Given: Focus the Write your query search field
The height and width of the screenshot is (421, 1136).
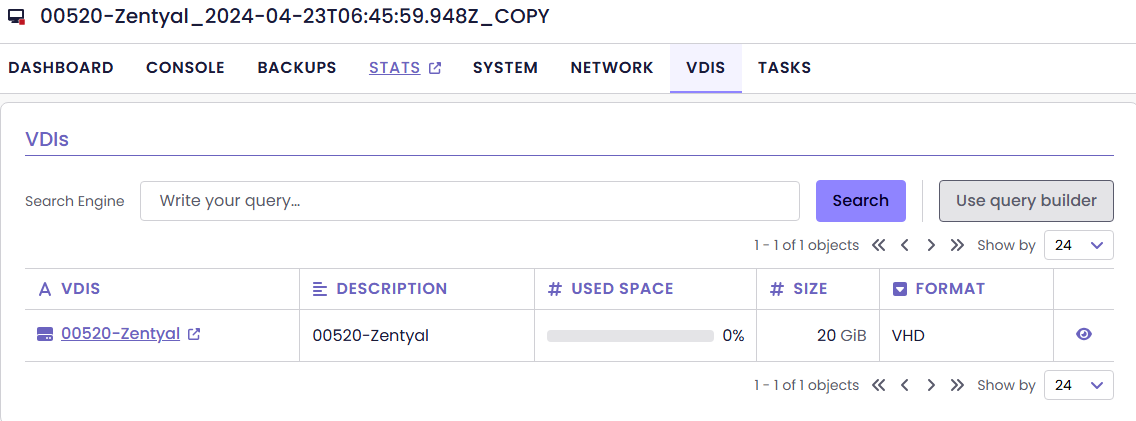Looking at the screenshot, I should pos(470,201).
